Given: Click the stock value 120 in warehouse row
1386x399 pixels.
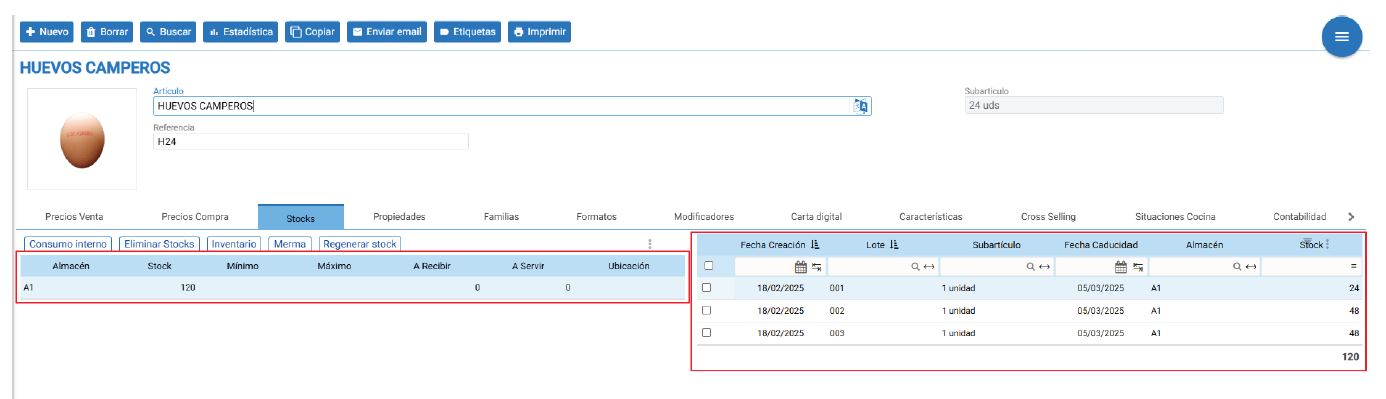Looking at the screenshot, I should [x=187, y=288].
